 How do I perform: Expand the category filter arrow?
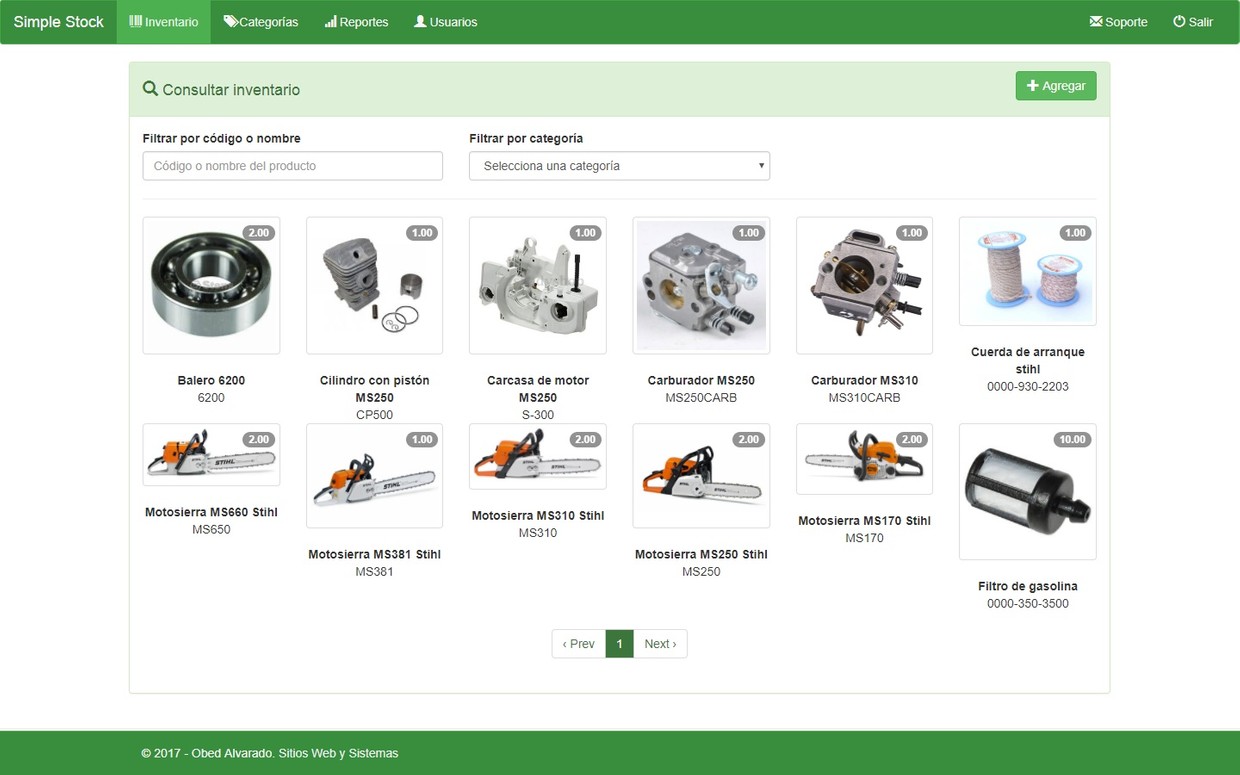pos(761,165)
